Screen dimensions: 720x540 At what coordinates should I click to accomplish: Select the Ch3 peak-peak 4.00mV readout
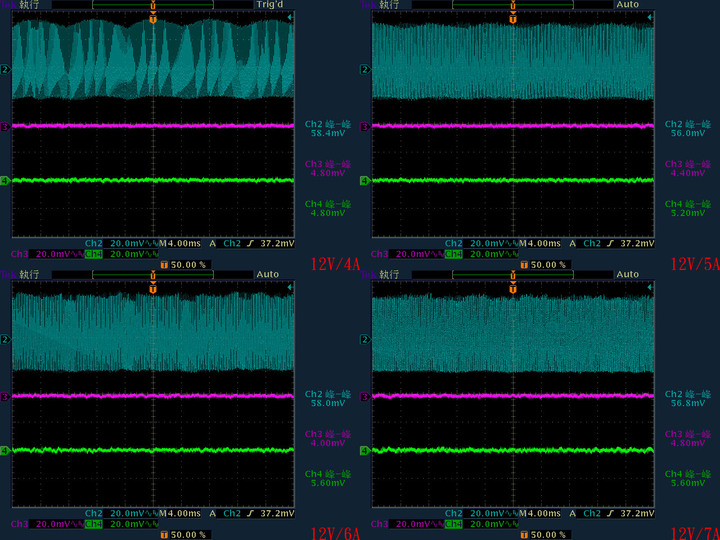tap(328, 439)
